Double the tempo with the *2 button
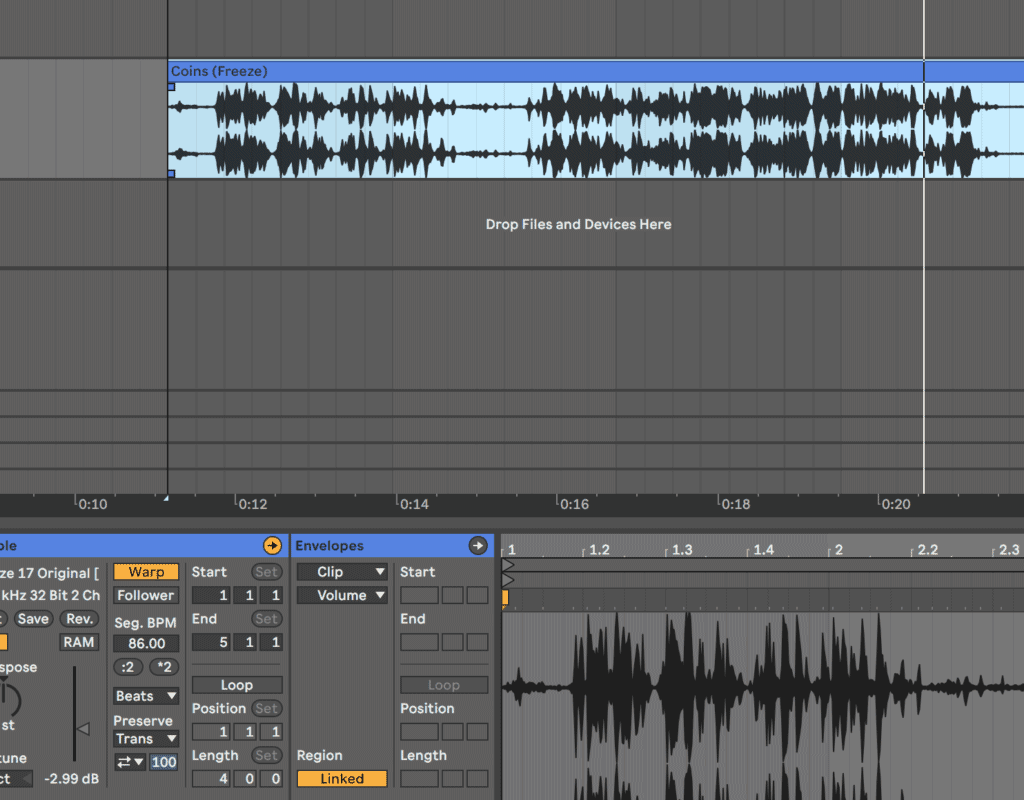The width and height of the screenshot is (1024, 800). click(x=164, y=667)
